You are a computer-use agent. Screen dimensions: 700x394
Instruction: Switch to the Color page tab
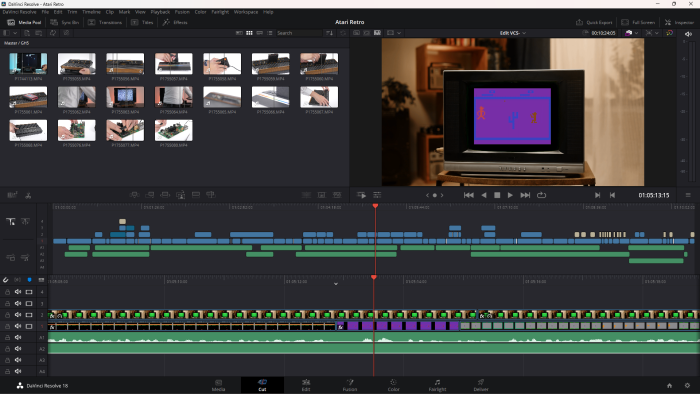[393, 385]
